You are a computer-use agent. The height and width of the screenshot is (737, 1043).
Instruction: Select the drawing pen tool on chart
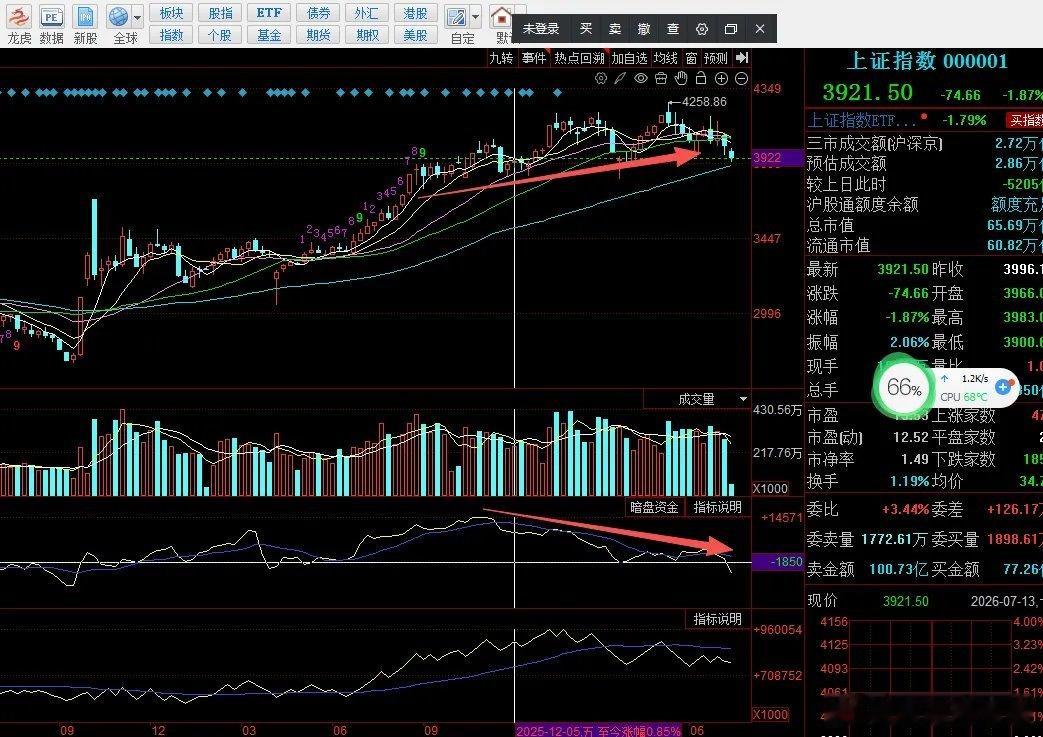pos(620,78)
